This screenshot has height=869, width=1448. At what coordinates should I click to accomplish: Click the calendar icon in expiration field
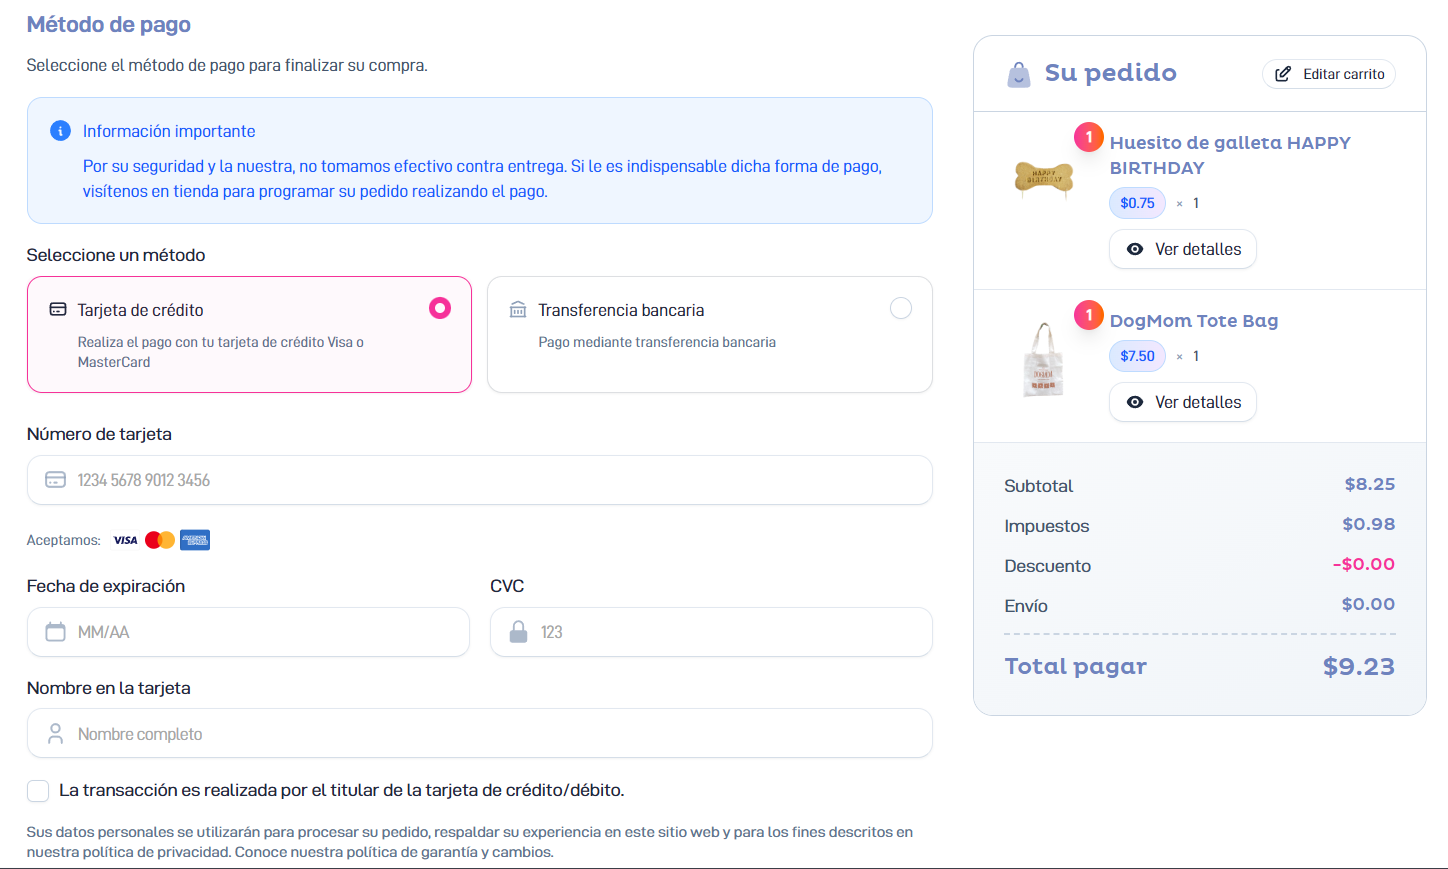[x=56, y=632]
